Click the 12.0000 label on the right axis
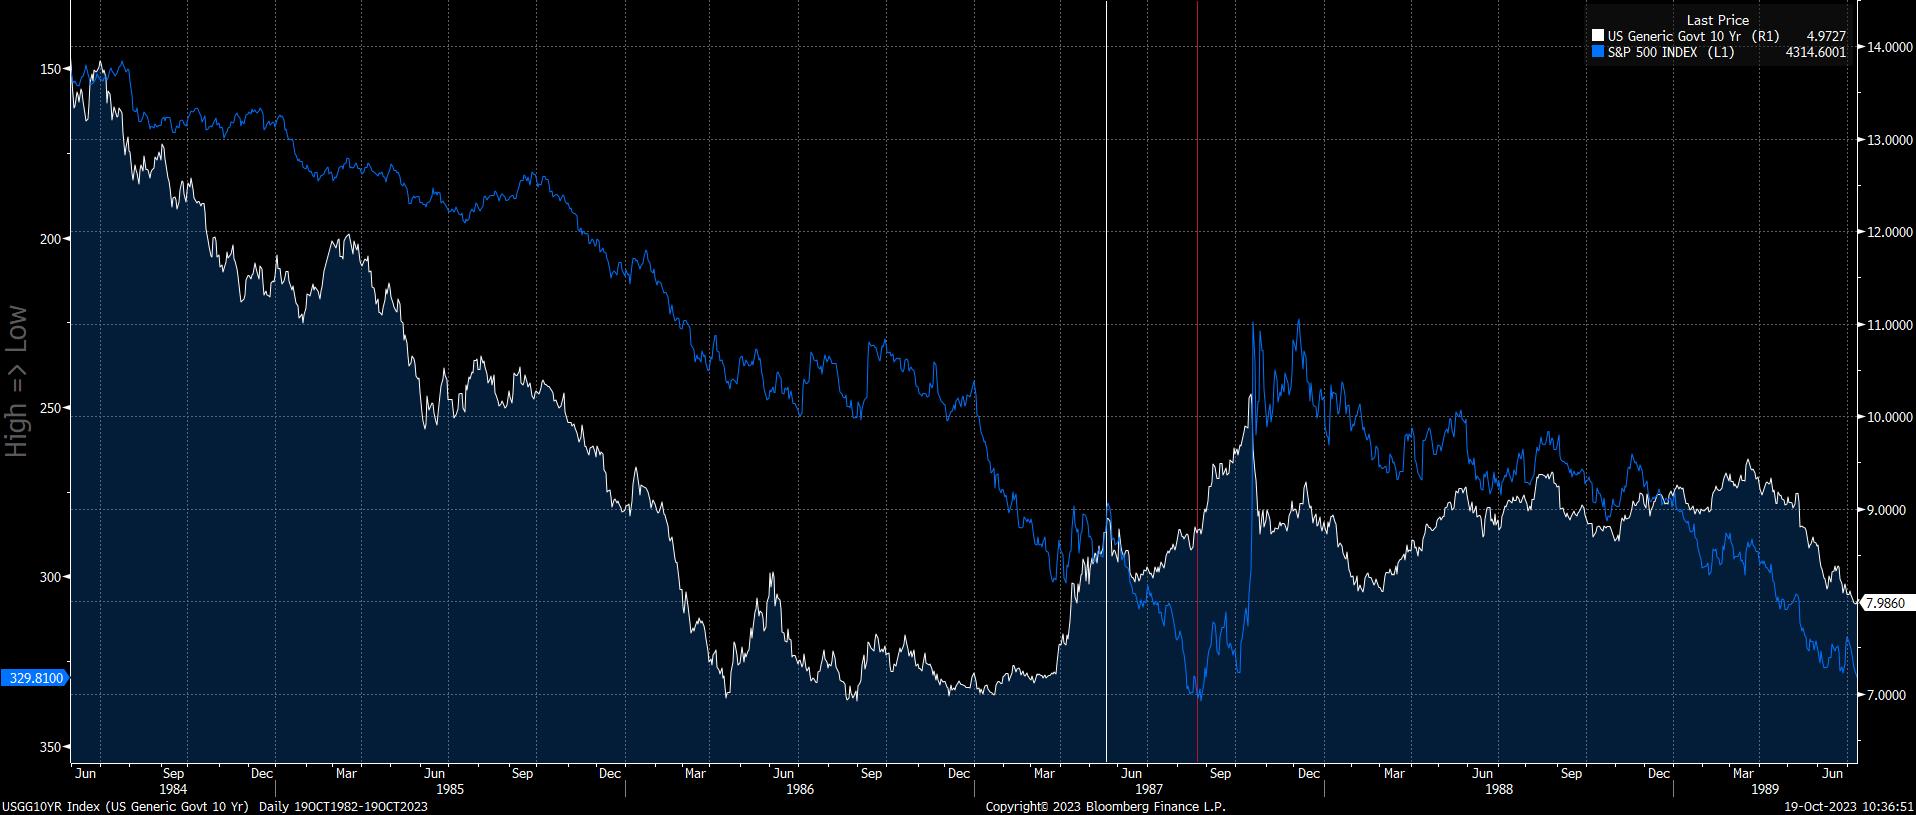Viewport: 1916px width, 815px height. tap(1888, 232)
